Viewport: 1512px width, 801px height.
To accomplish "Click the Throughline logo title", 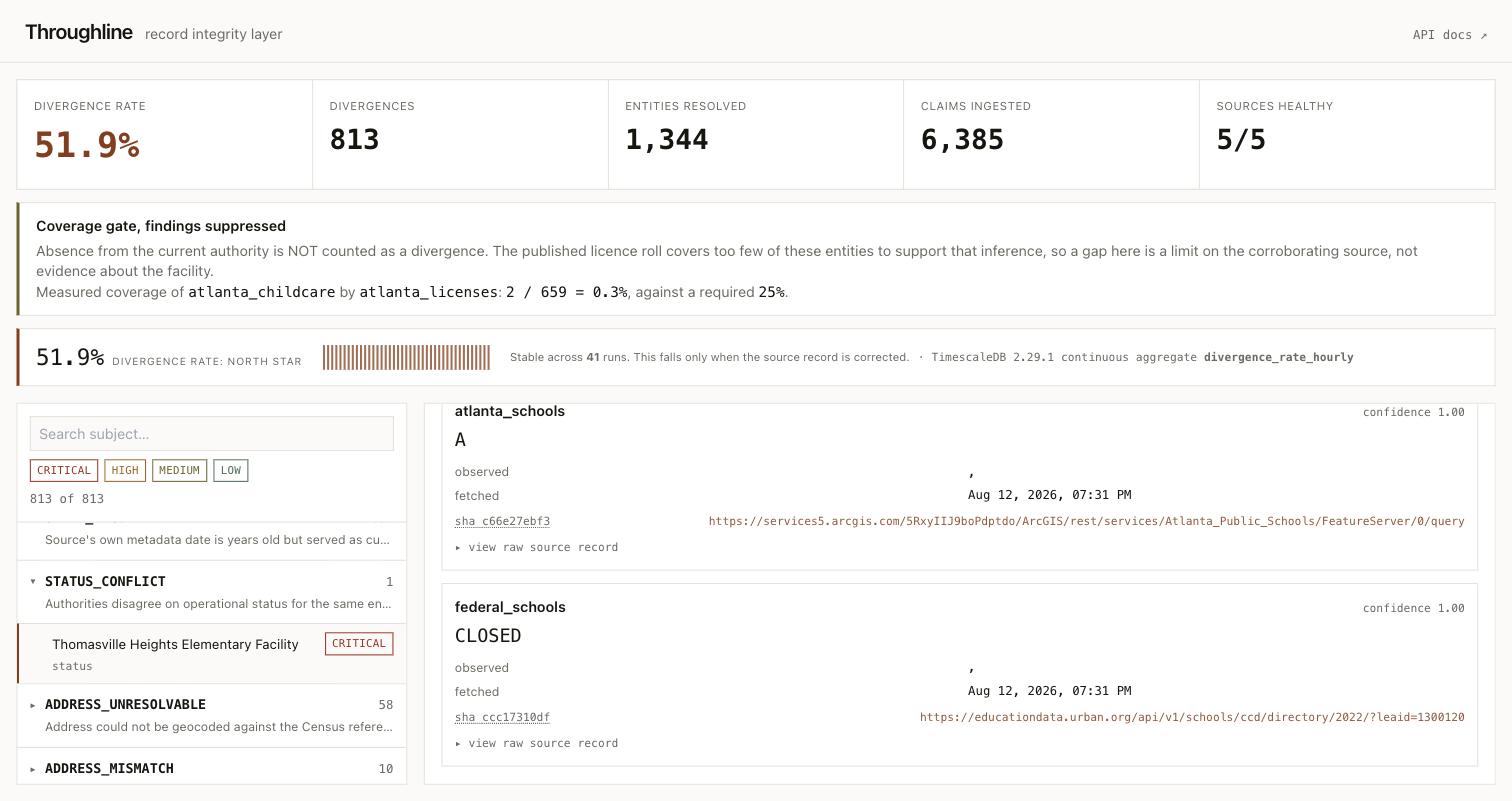I will [79, 32].
